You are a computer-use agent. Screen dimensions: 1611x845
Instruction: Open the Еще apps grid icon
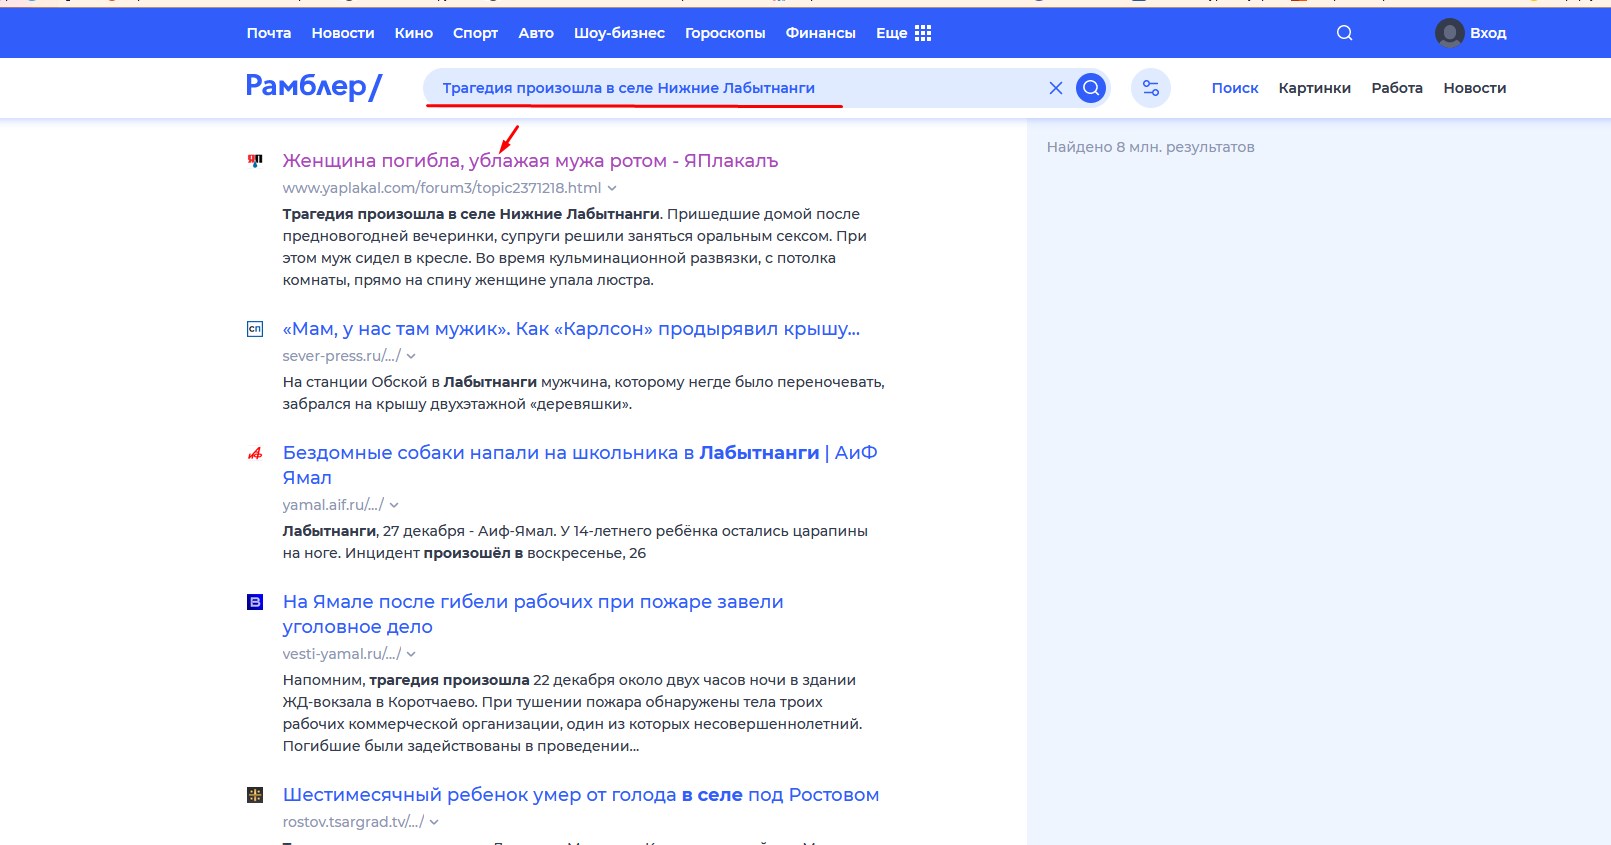tap(923, 33)
